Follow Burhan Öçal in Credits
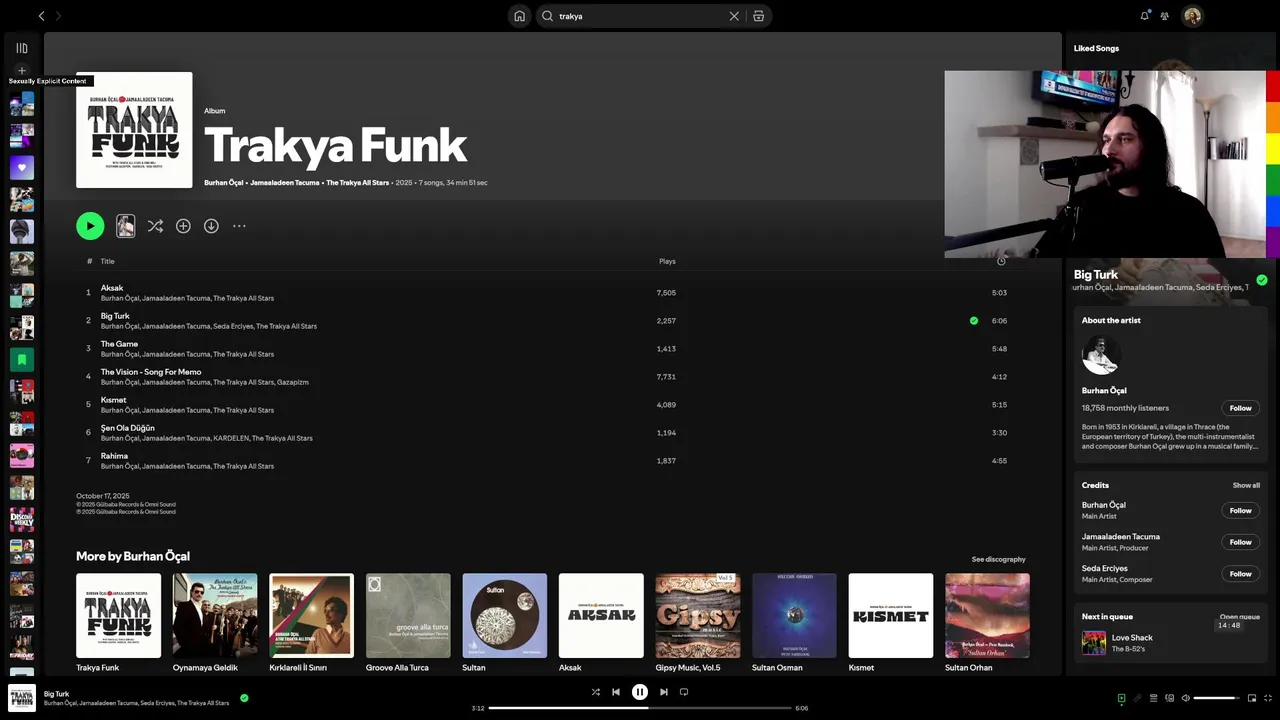 [1240, 510]
